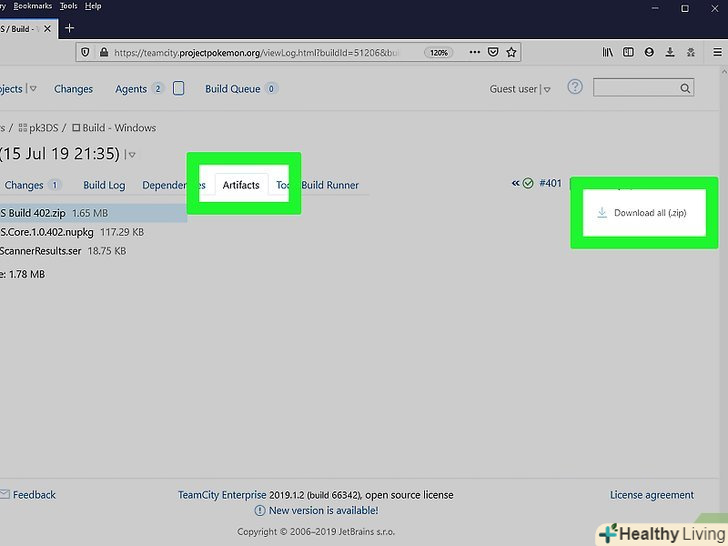The image size is (728, 546).
Task: Click the '1.65 MB' file size text
Action: [90, 213]
